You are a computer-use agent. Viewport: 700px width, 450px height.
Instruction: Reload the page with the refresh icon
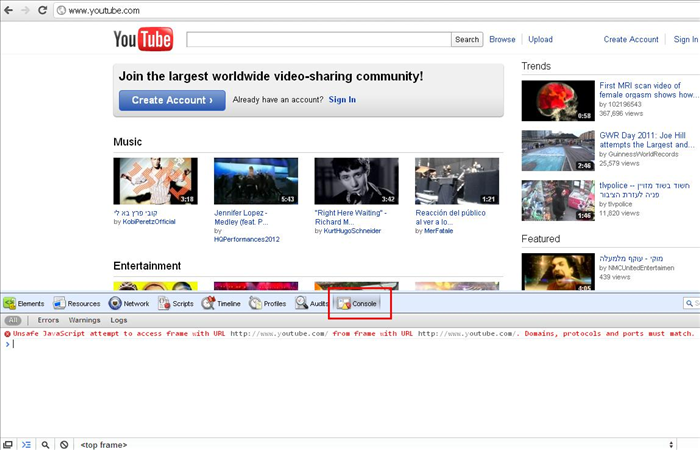(42, 10)
